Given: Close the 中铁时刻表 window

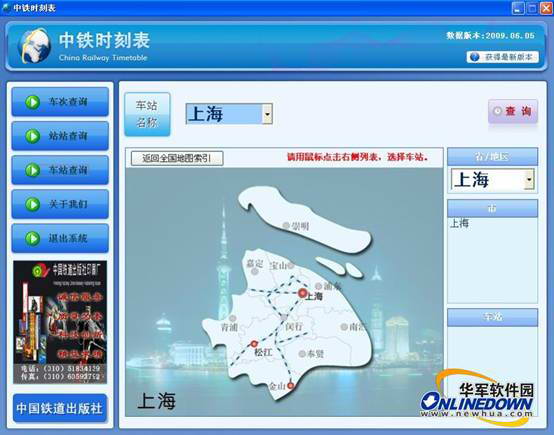Looking at the screenshot, I should click(546, 8).
